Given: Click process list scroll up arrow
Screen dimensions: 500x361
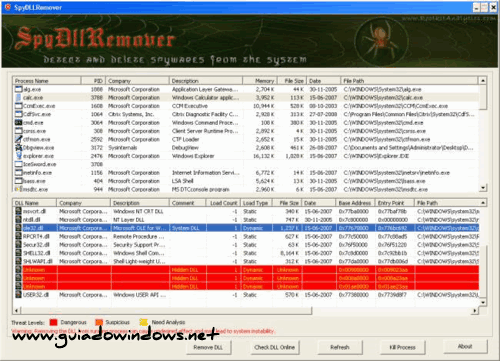Looking at the screenshot, I should [483, 81].
